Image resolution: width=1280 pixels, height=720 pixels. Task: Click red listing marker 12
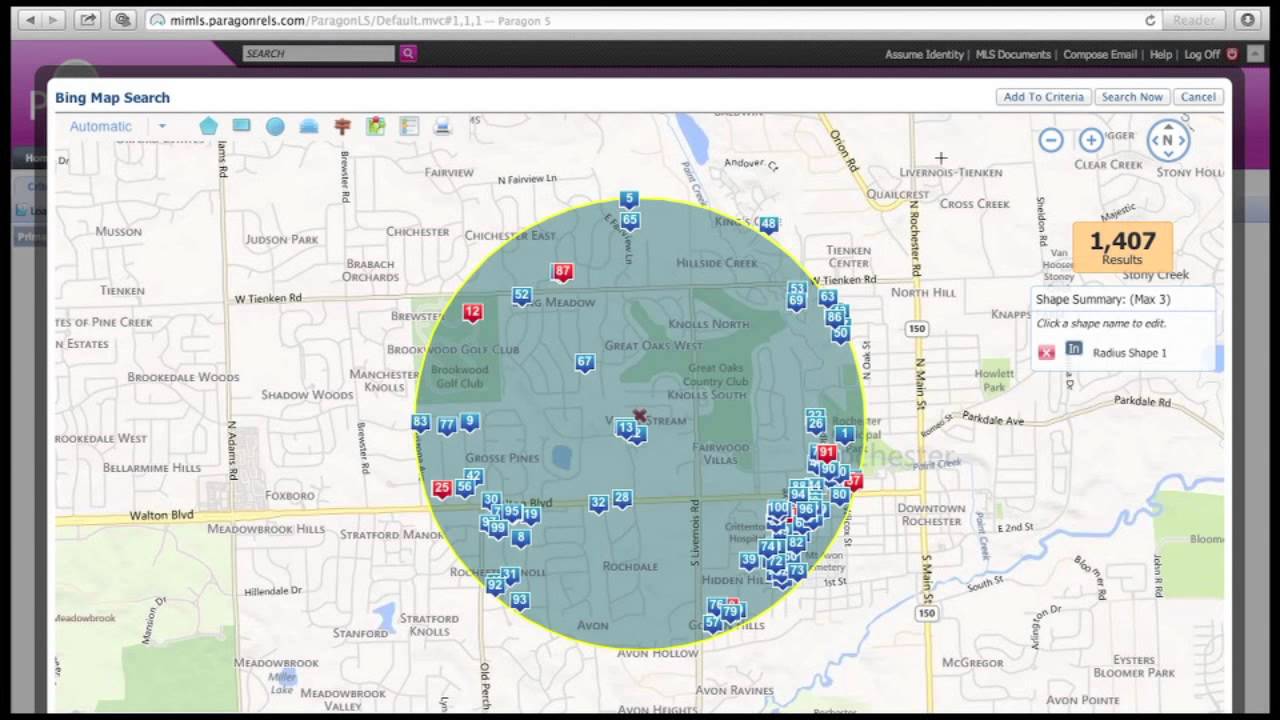click(473, 313)
